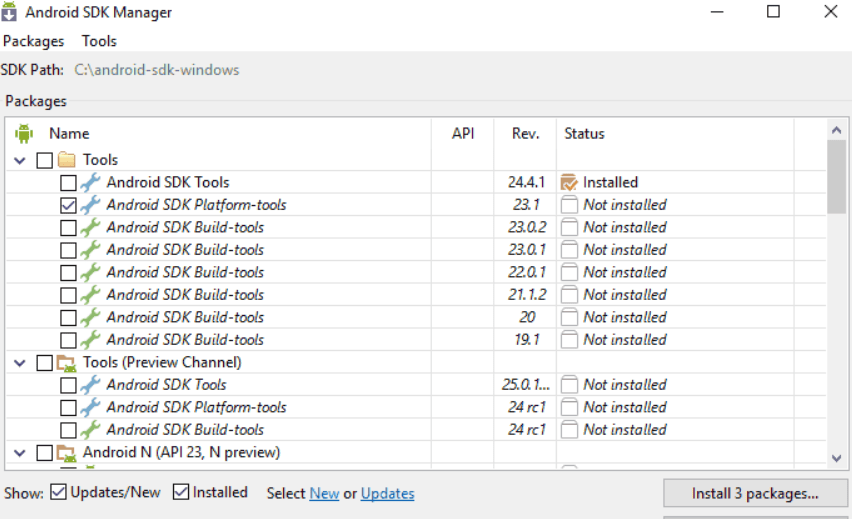Collapse the Tools tree group

(x=21, y=160)
